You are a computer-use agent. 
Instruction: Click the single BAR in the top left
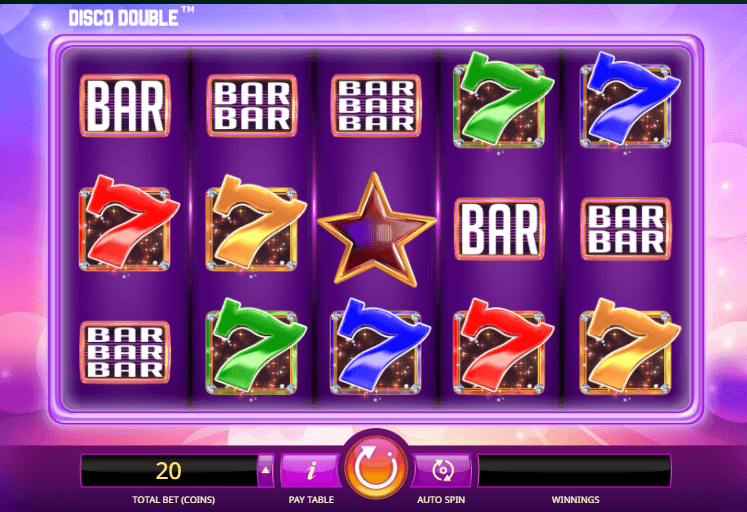[x=125, y=106]
